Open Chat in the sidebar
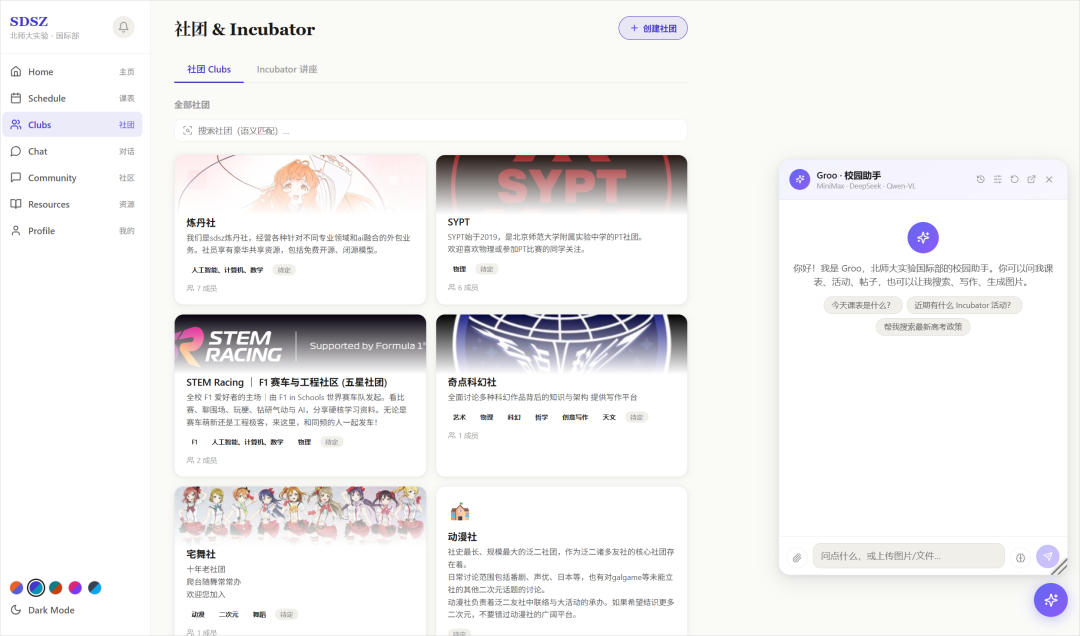 [x=72, y=152]
